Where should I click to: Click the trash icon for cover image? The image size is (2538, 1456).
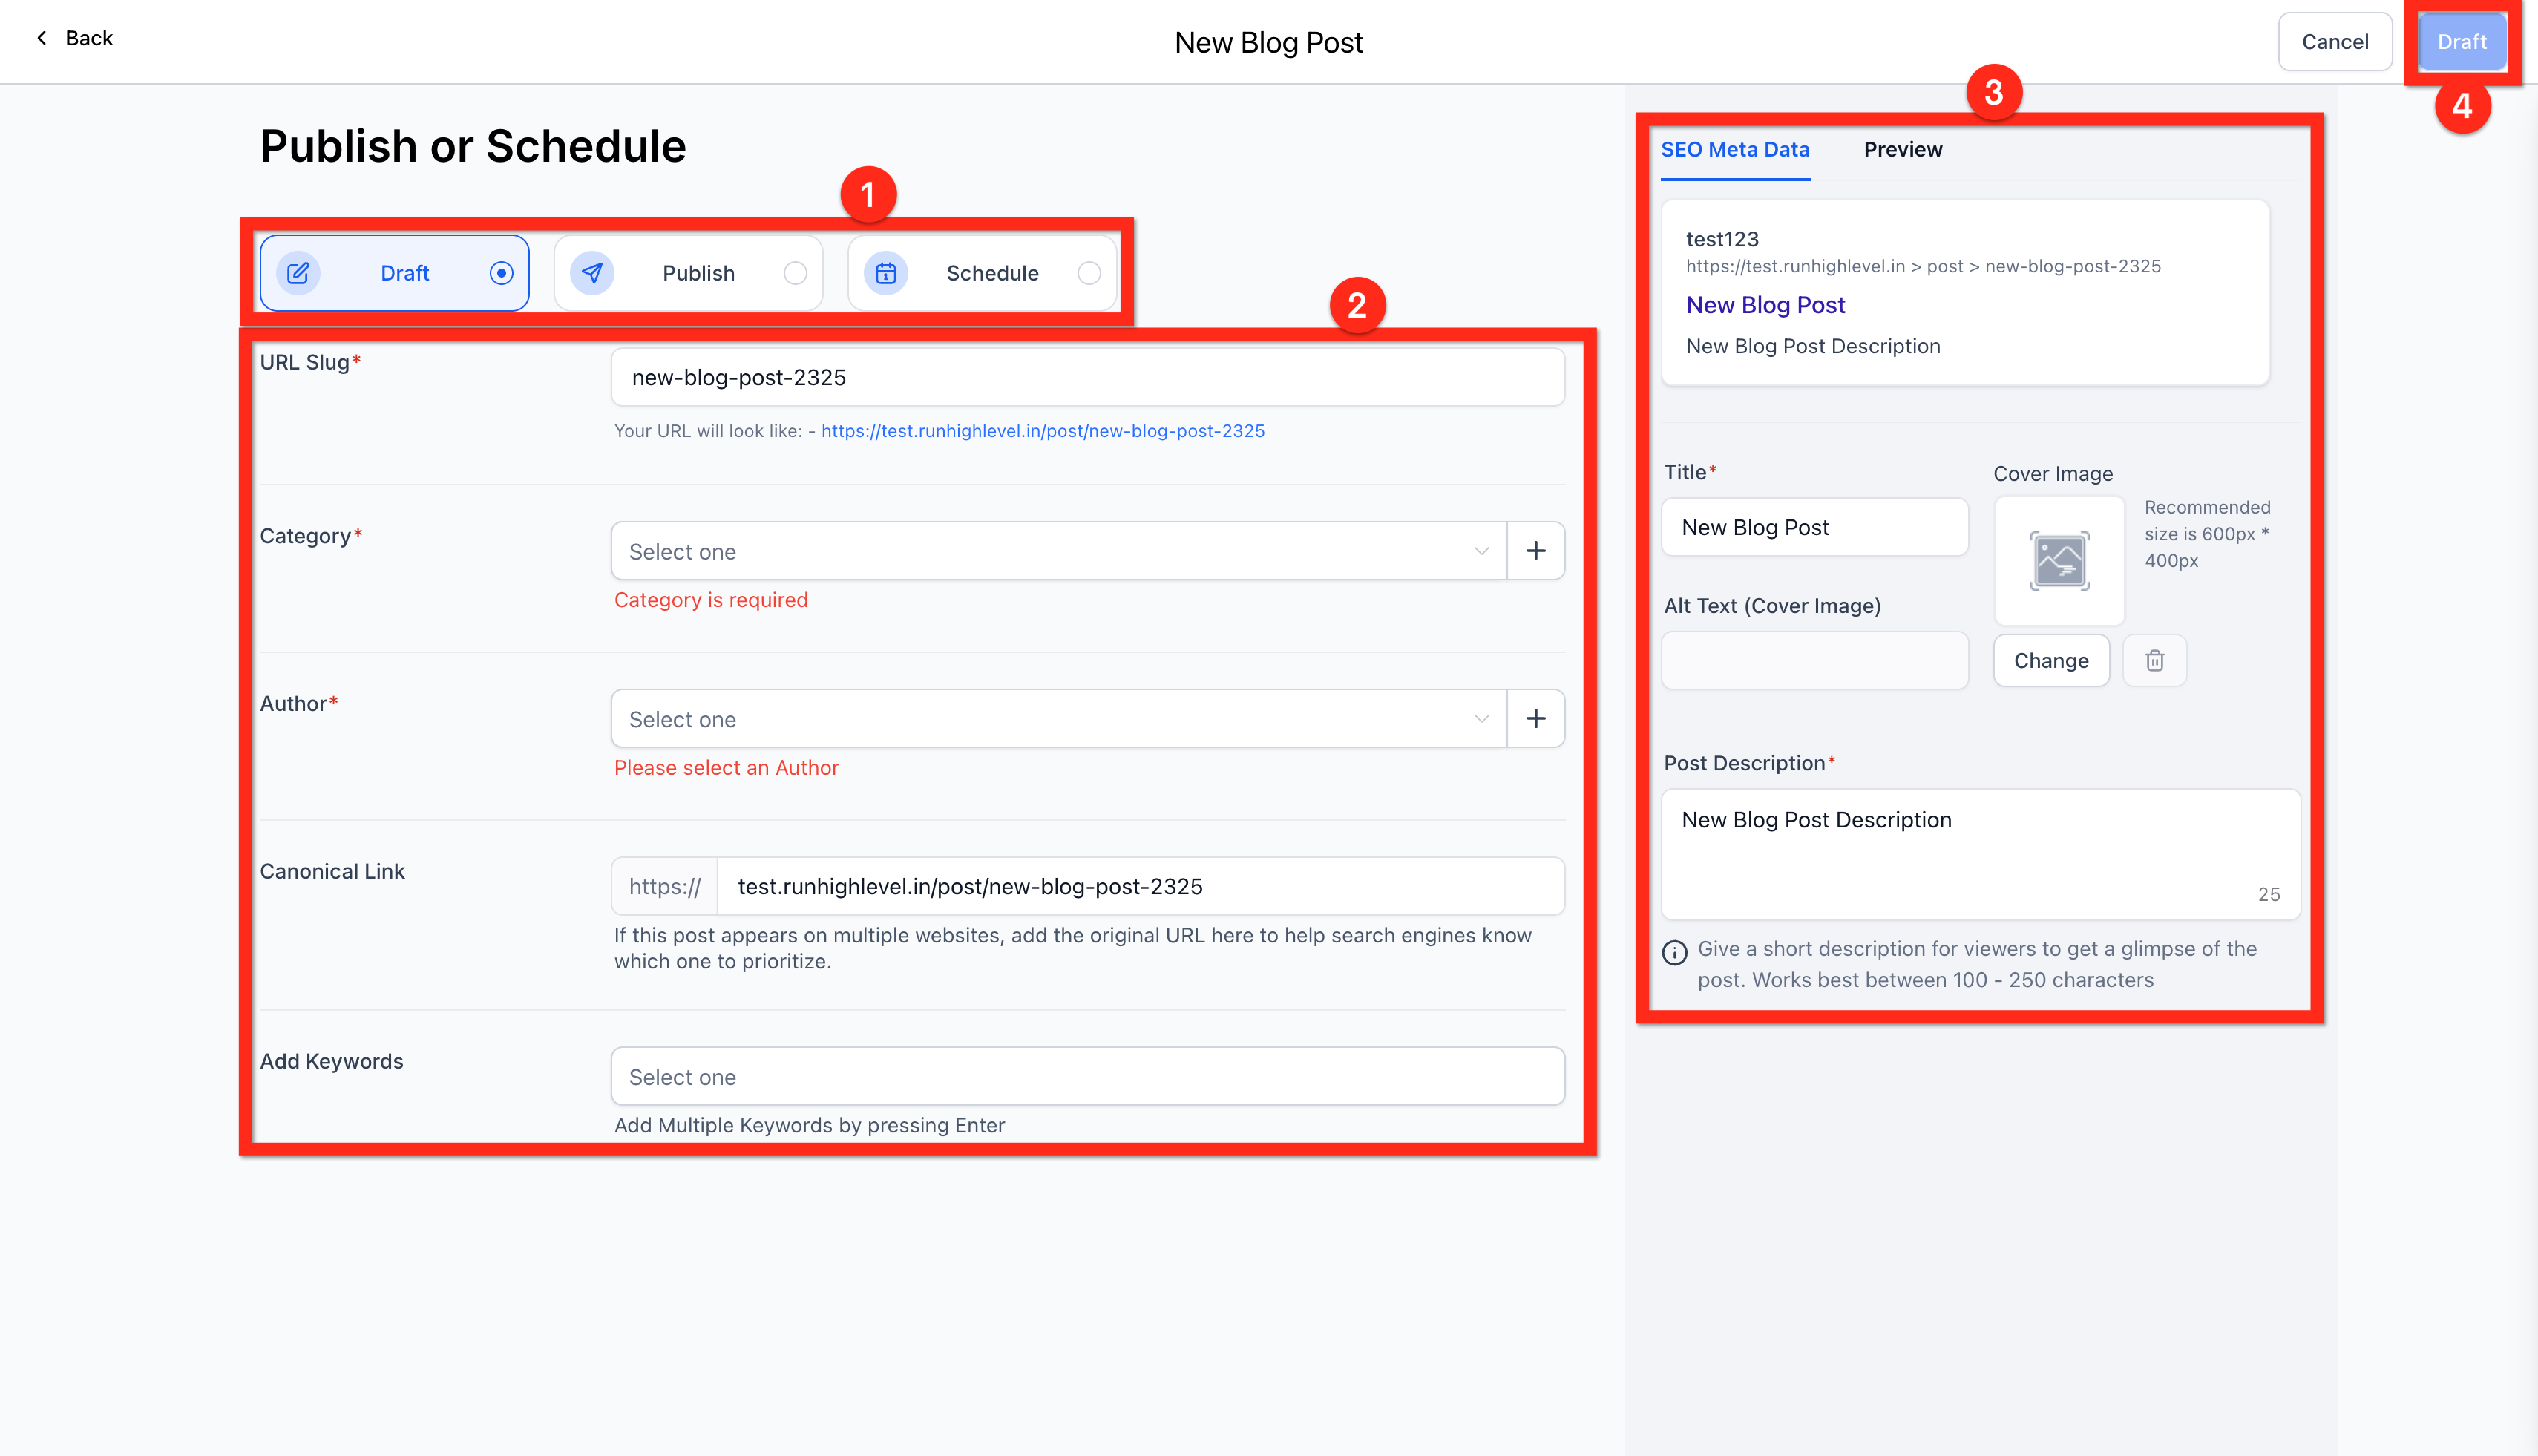pyautogui.click(x=2154, y=661)
